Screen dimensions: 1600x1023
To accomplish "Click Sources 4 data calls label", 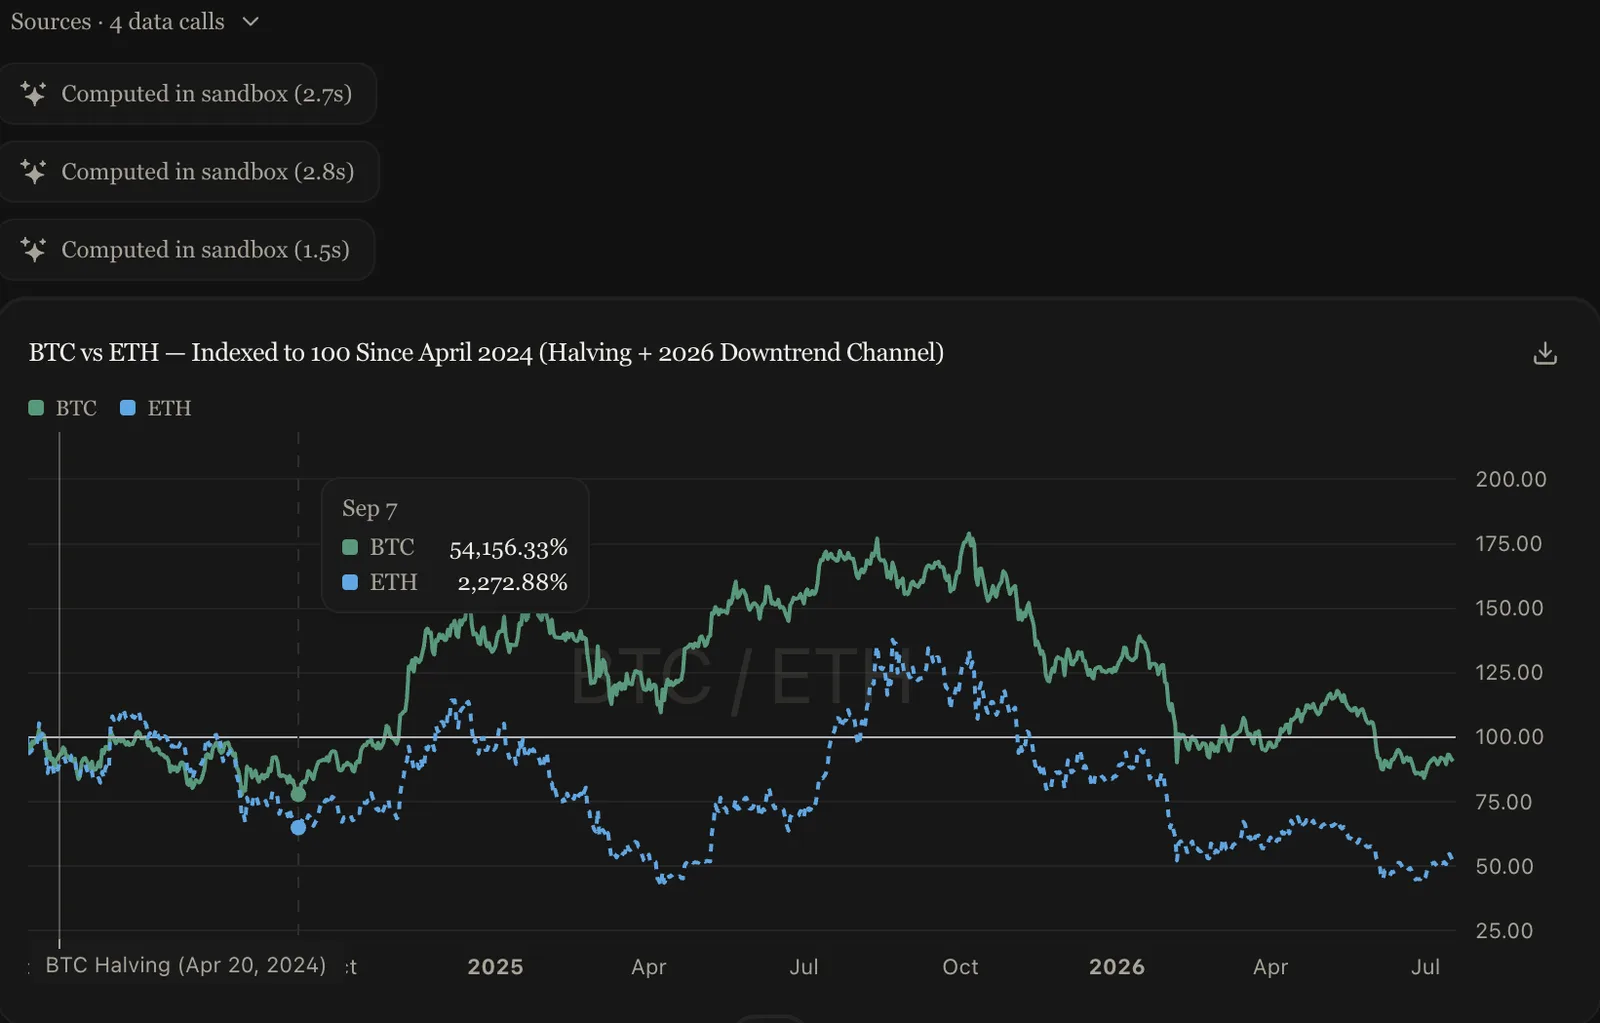I will point(118,21).
